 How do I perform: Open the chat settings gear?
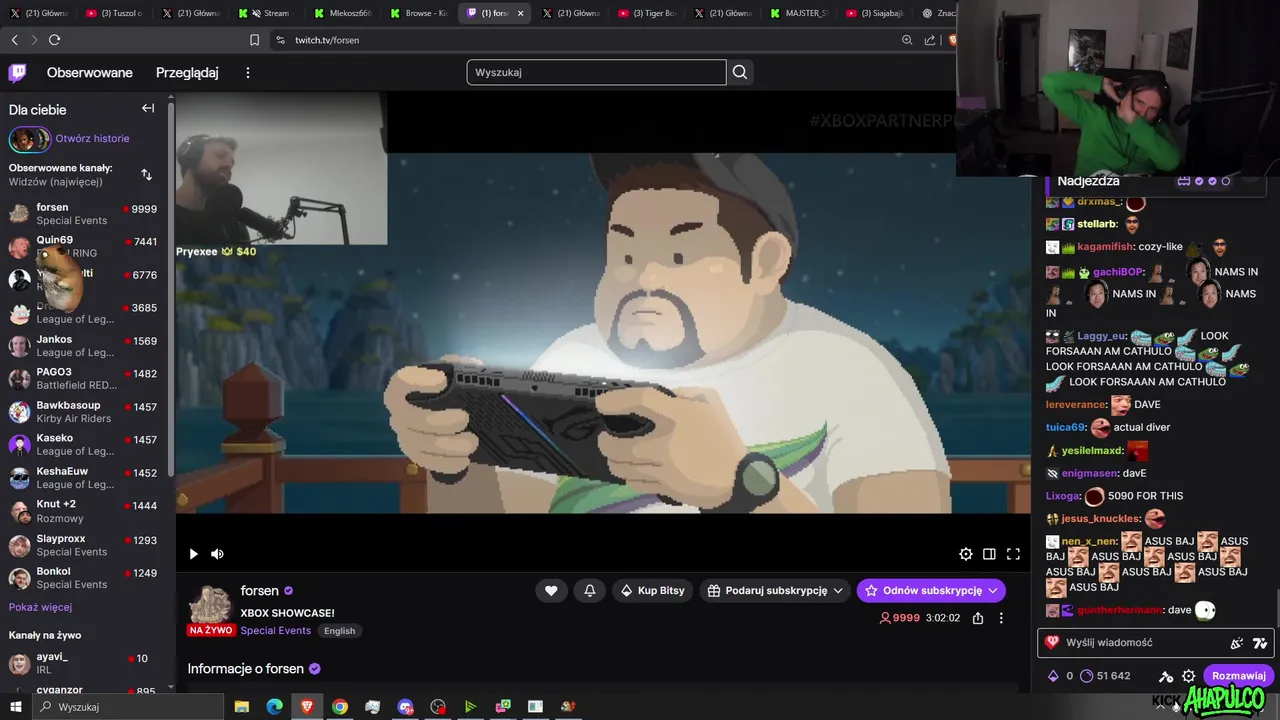point(1188,676)
